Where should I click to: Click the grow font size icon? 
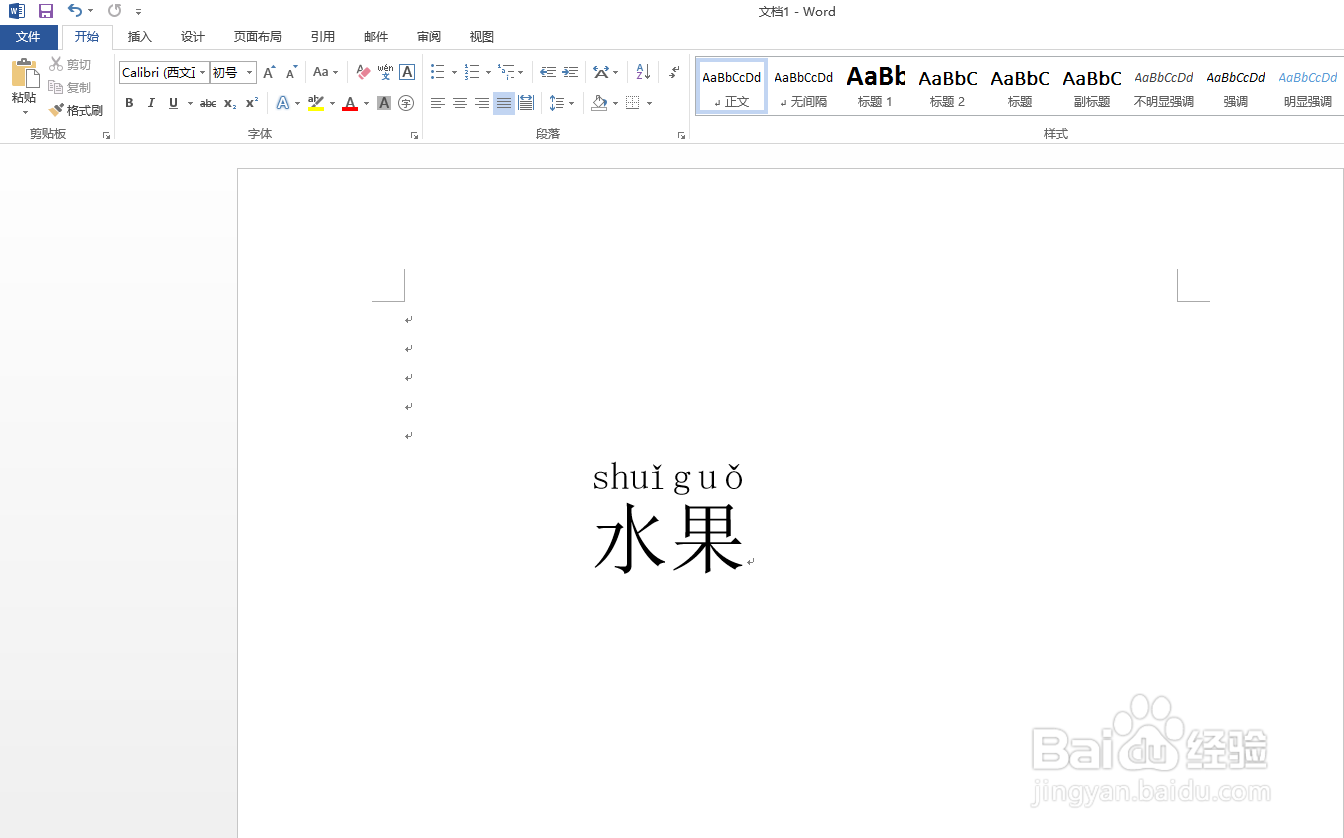click(x=269, y=72)
